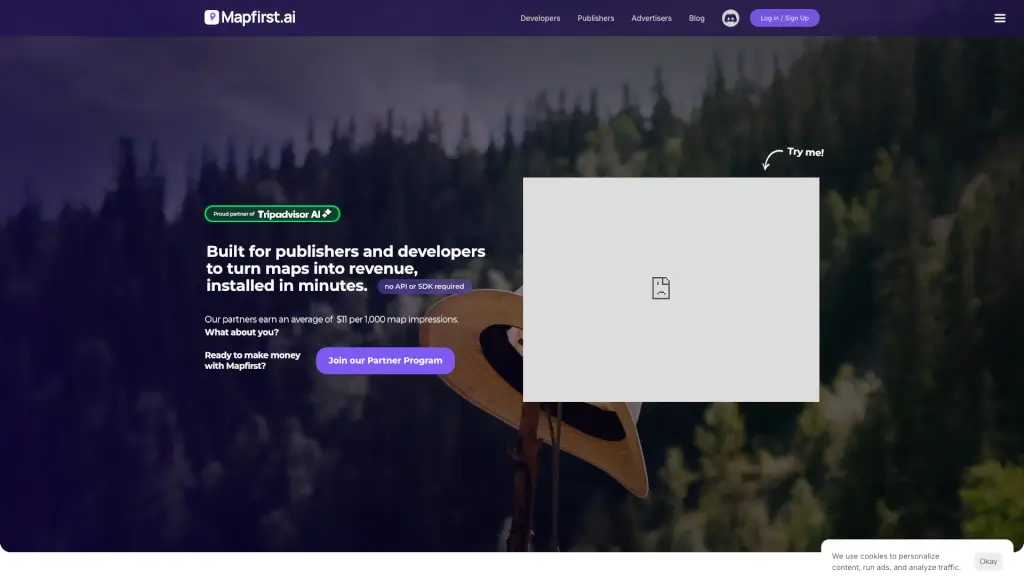Click the no API or SDK required pill

423,286
